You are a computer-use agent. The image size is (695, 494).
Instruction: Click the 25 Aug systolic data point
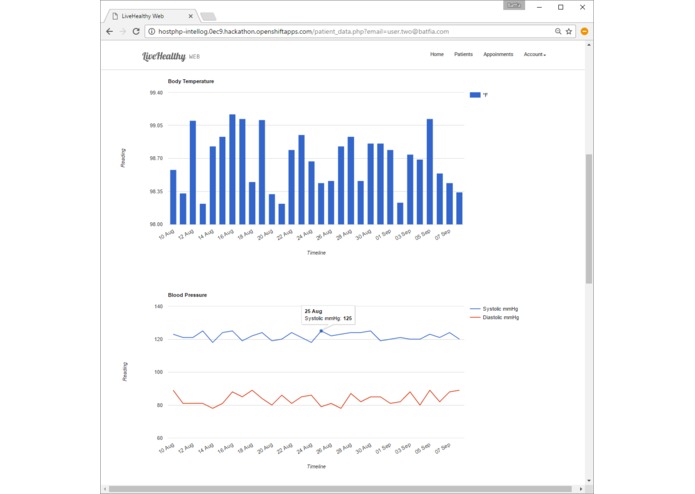[321, 331]
